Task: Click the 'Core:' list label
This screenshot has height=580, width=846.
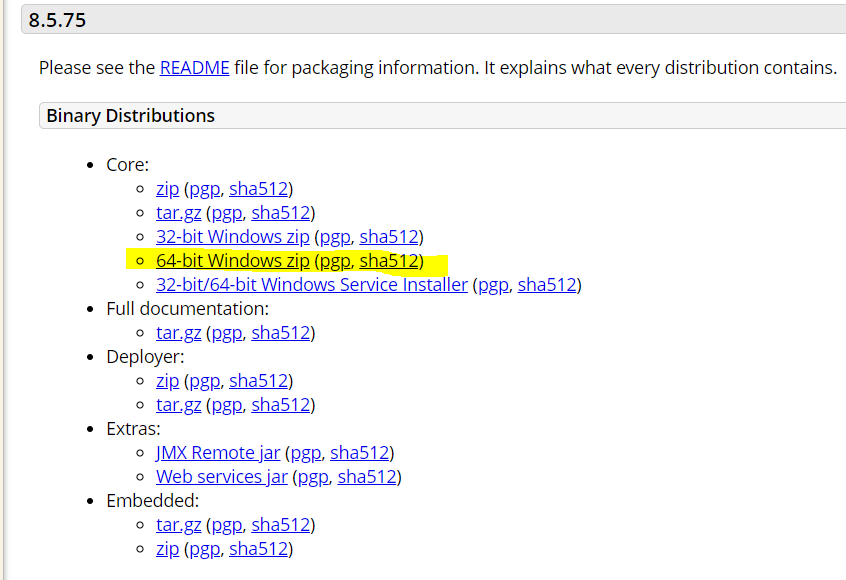Action: tap(127, 165)
